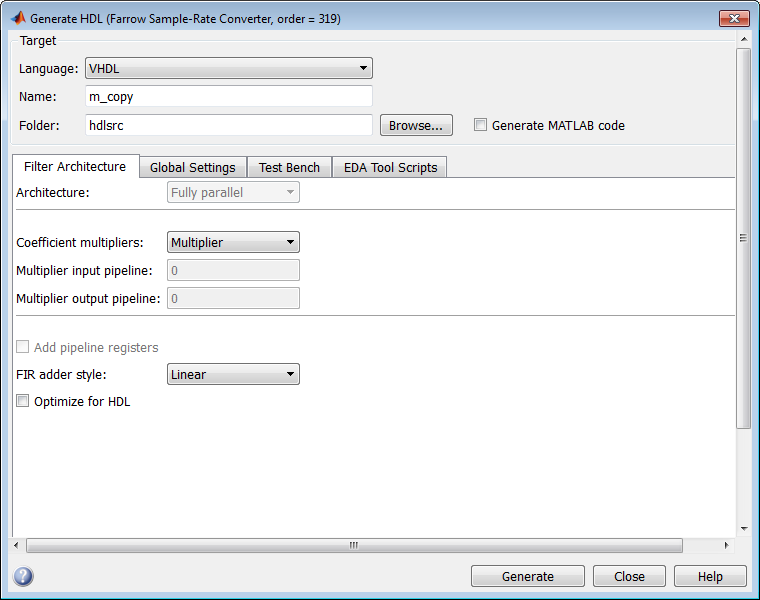Click the vertical scrollbar thumb
Screen dimensions: 760x600
(744, 238)
